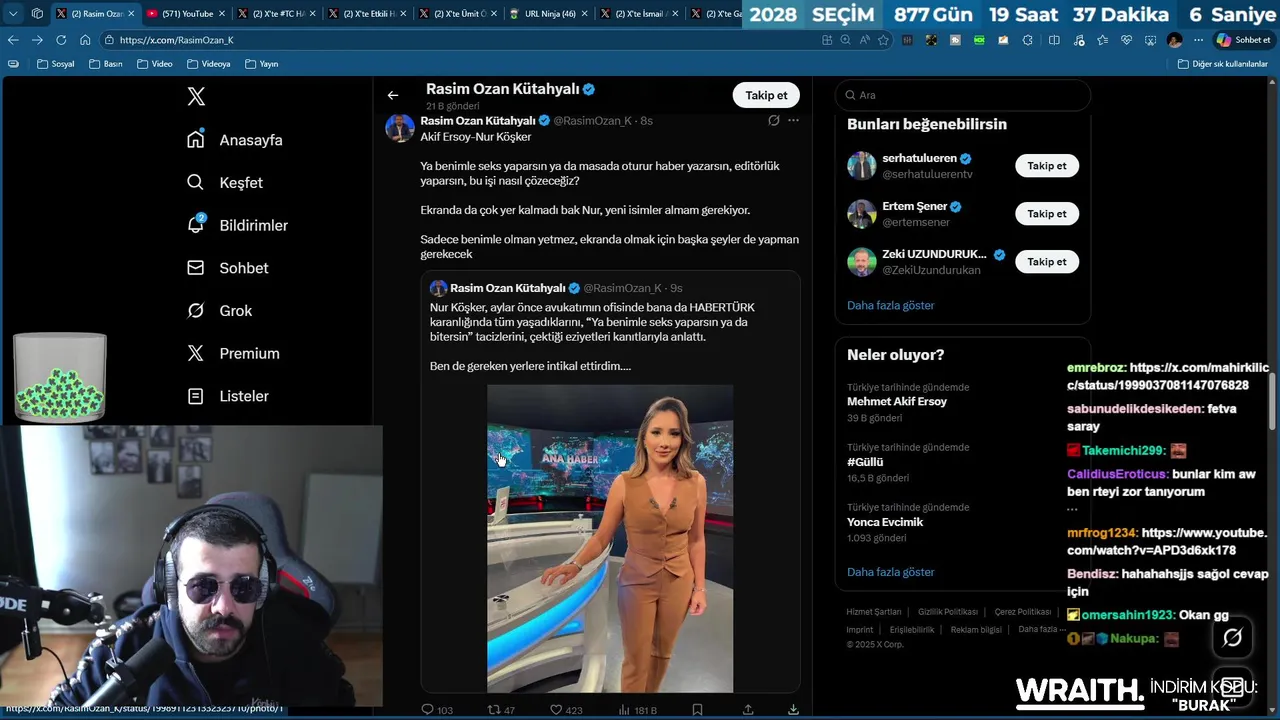Open the browser essentials heart icon

(1127, 40)
